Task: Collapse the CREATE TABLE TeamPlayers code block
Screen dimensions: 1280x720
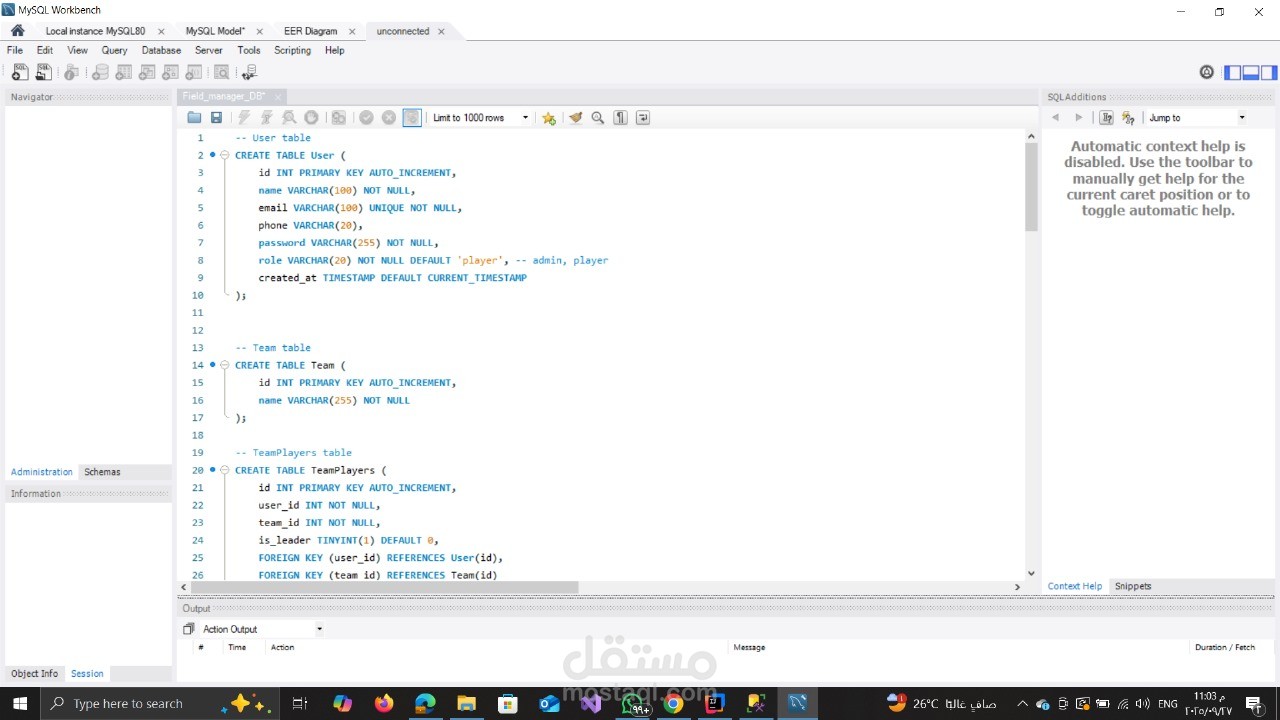Action: 225,470
